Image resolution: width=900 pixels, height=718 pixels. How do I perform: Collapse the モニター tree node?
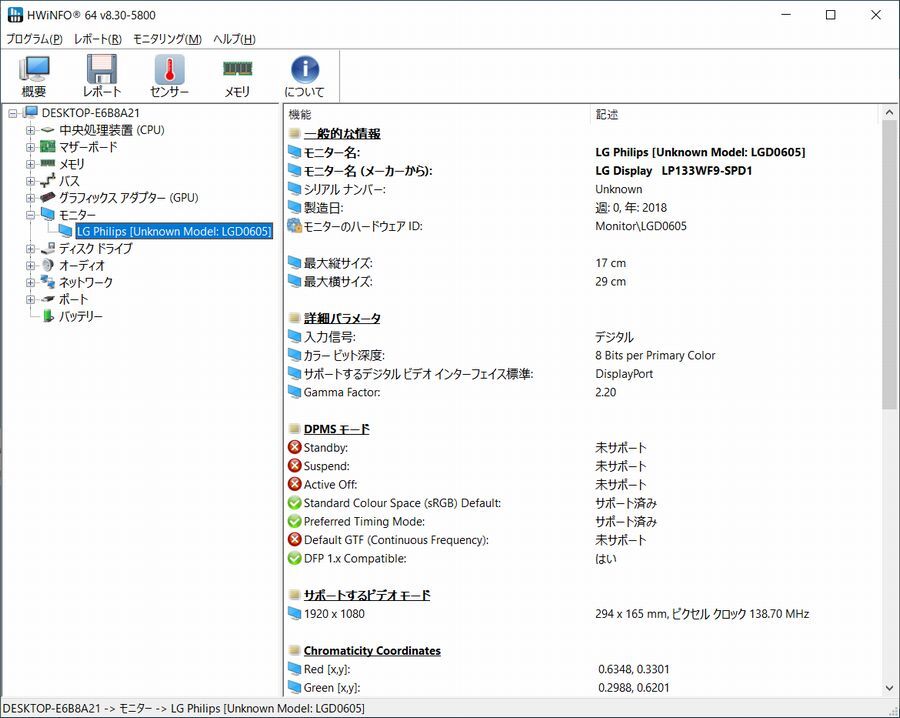tap(30, 215)
